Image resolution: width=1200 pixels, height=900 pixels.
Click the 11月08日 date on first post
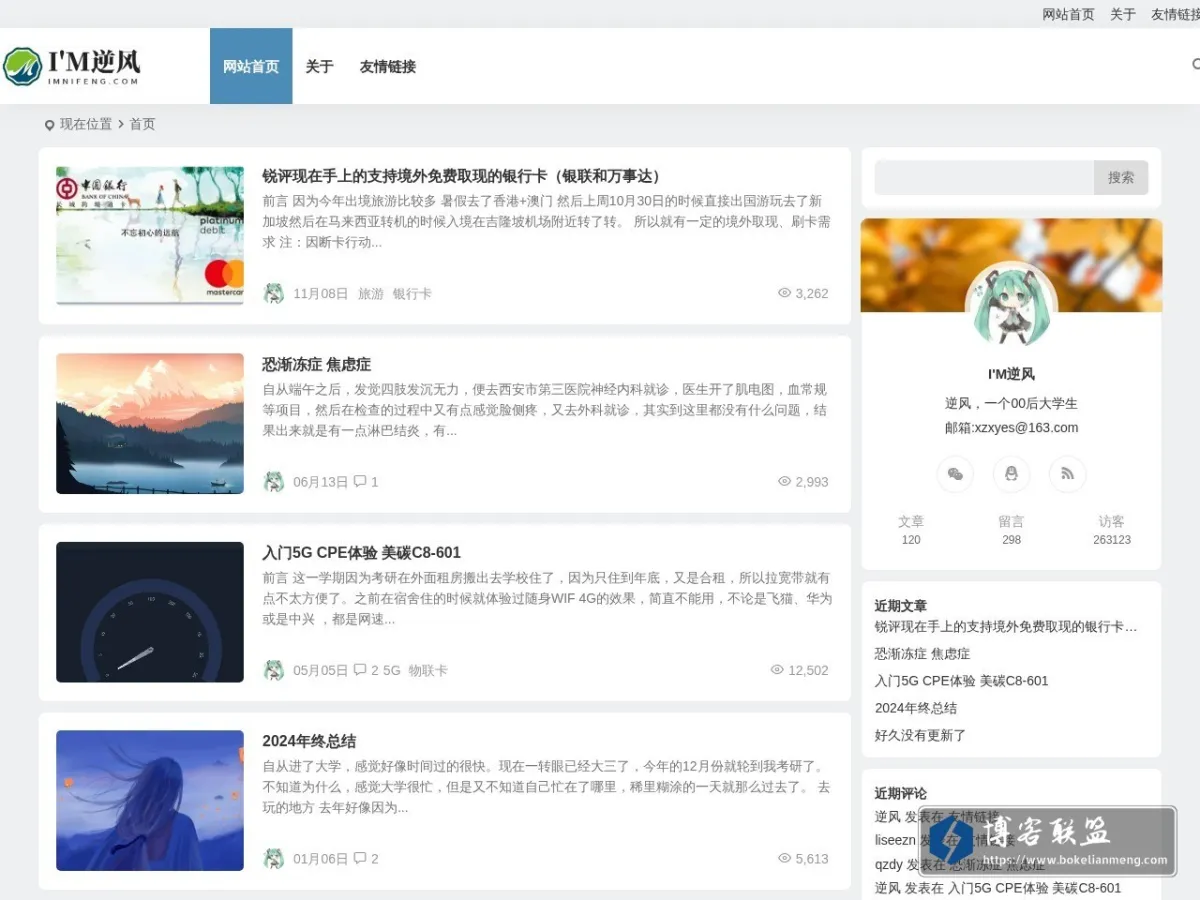coord(321,294)
